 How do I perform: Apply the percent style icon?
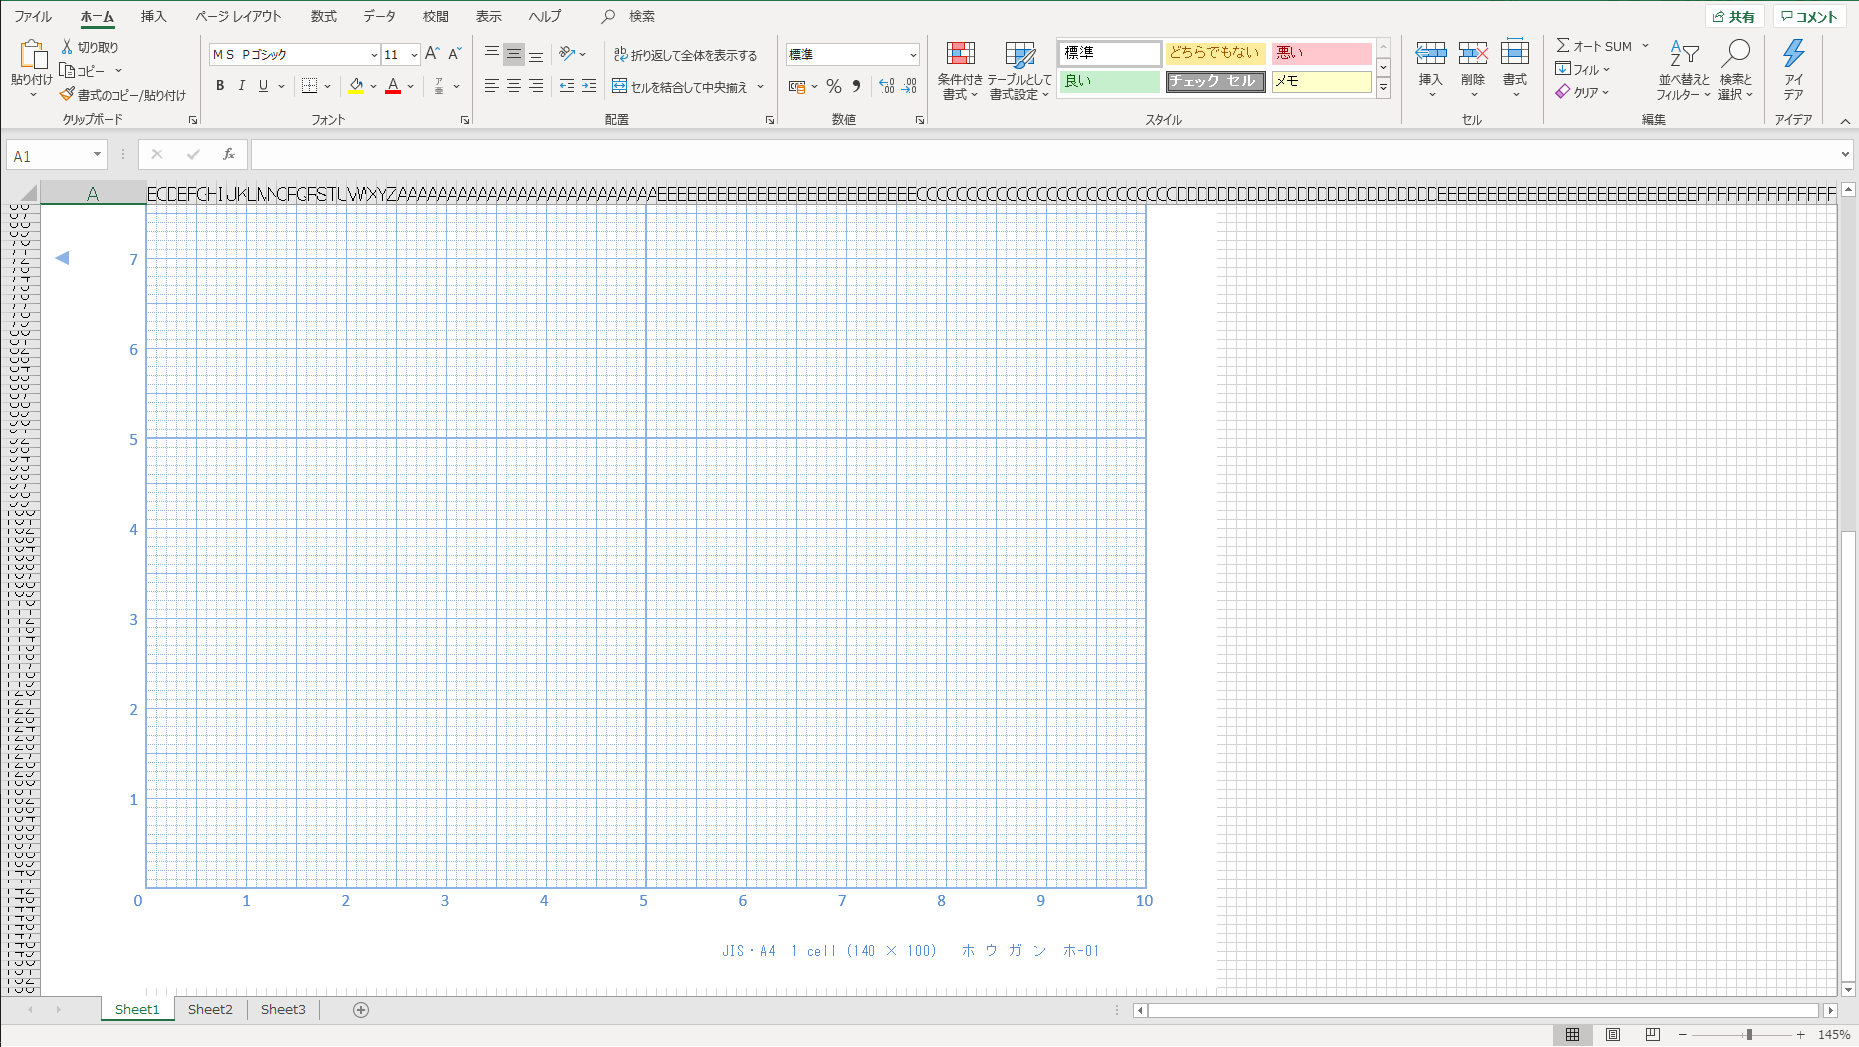(834, 87)
